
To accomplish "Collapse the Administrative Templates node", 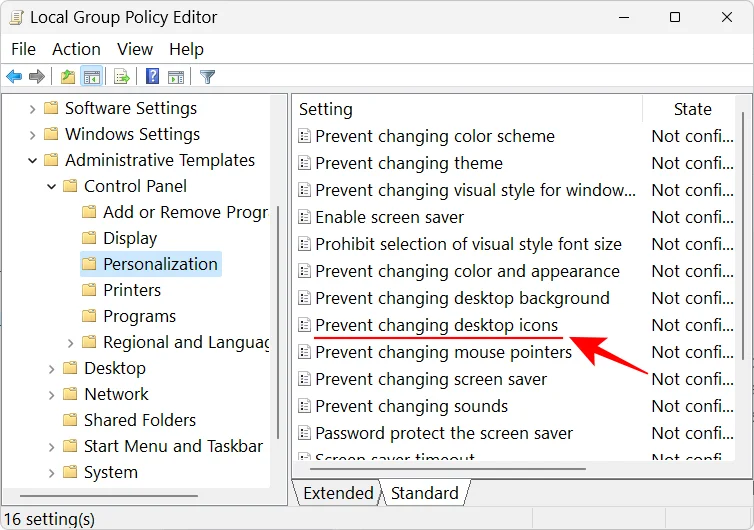I will [x=32, y=161].
